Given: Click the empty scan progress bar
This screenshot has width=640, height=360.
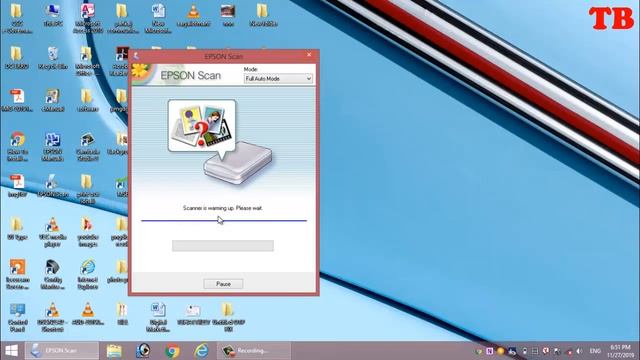Looking at the screenshot, I should (223, 245).
